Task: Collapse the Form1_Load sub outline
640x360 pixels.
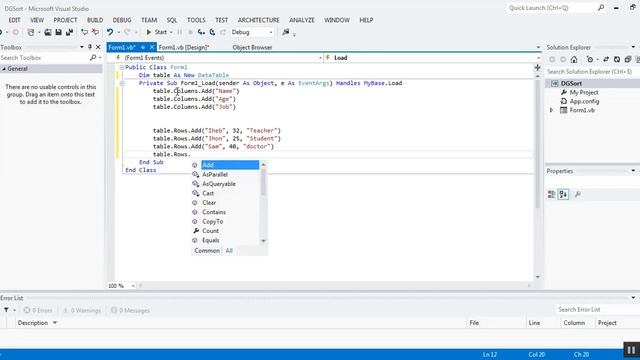Action: [x=122, y=83]
